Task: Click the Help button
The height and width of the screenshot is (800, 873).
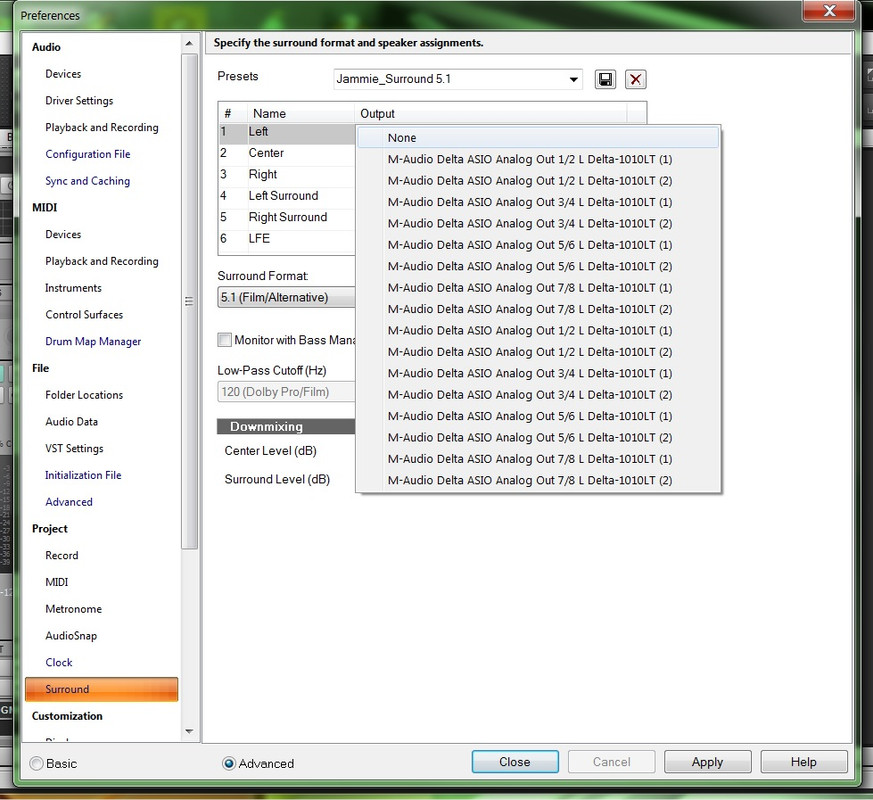Action: tap(803, 762)
